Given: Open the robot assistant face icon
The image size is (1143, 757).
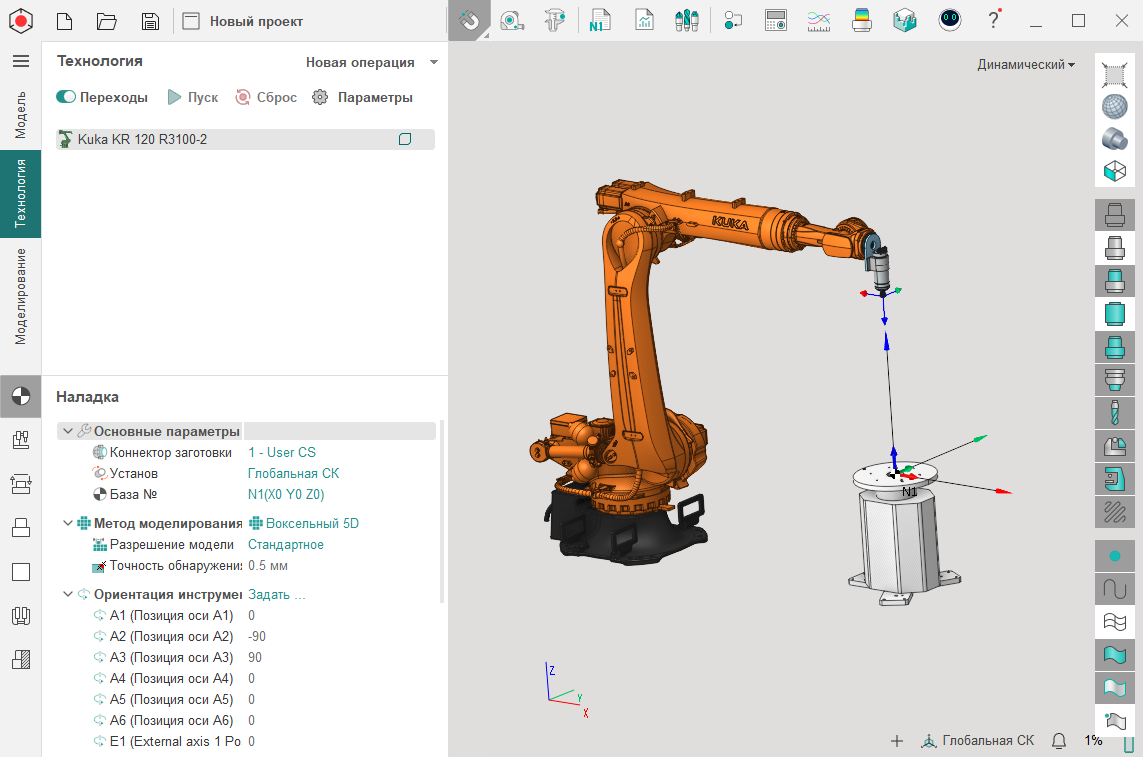Looking at the screenshot, I should point(950,20).
